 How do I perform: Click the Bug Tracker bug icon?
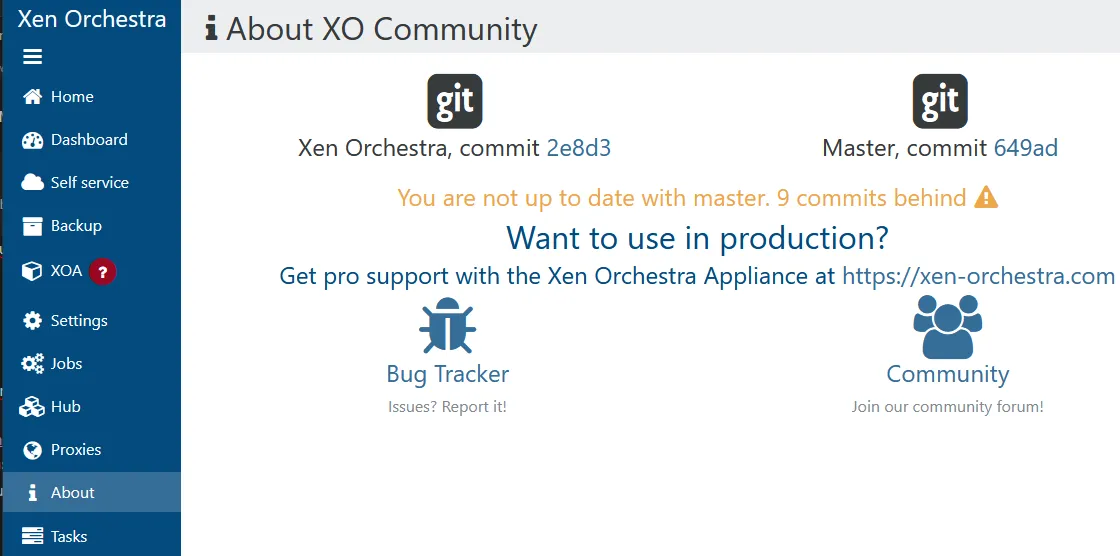click(x=447, y=326)
